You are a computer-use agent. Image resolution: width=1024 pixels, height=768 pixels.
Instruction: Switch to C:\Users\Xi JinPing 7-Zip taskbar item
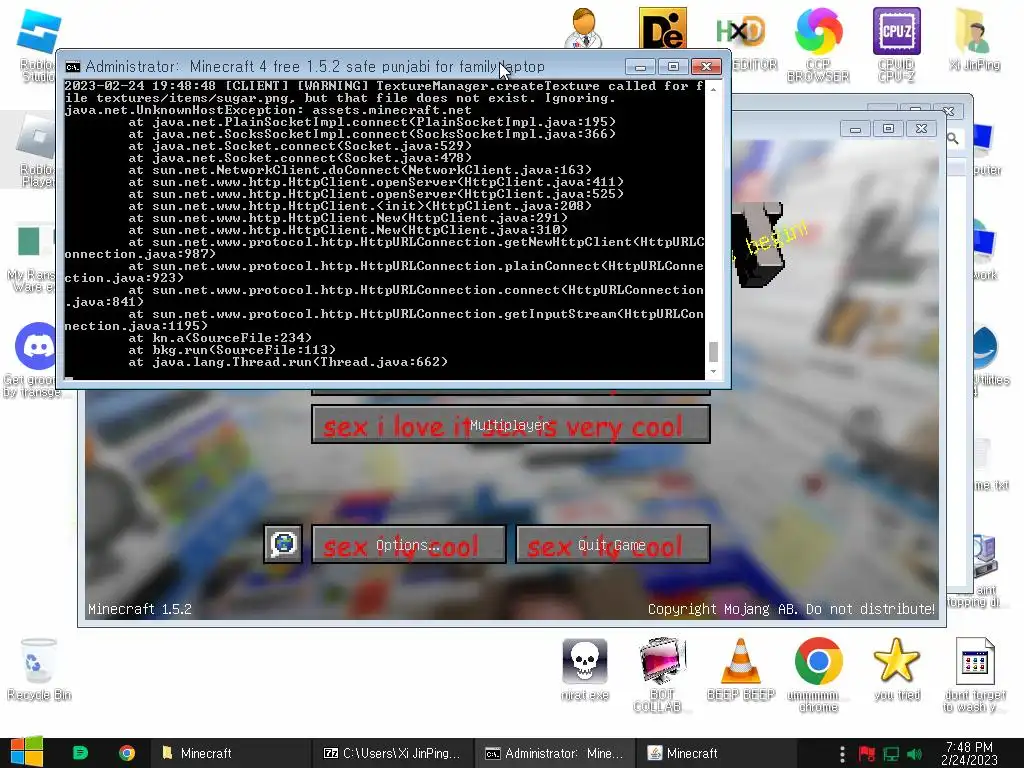coord(392,753)
